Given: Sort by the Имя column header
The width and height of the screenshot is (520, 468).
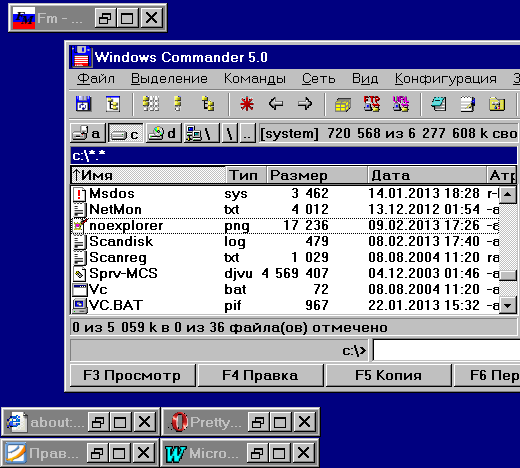Looking at the screenshot, I should click(x=148, y=175).
